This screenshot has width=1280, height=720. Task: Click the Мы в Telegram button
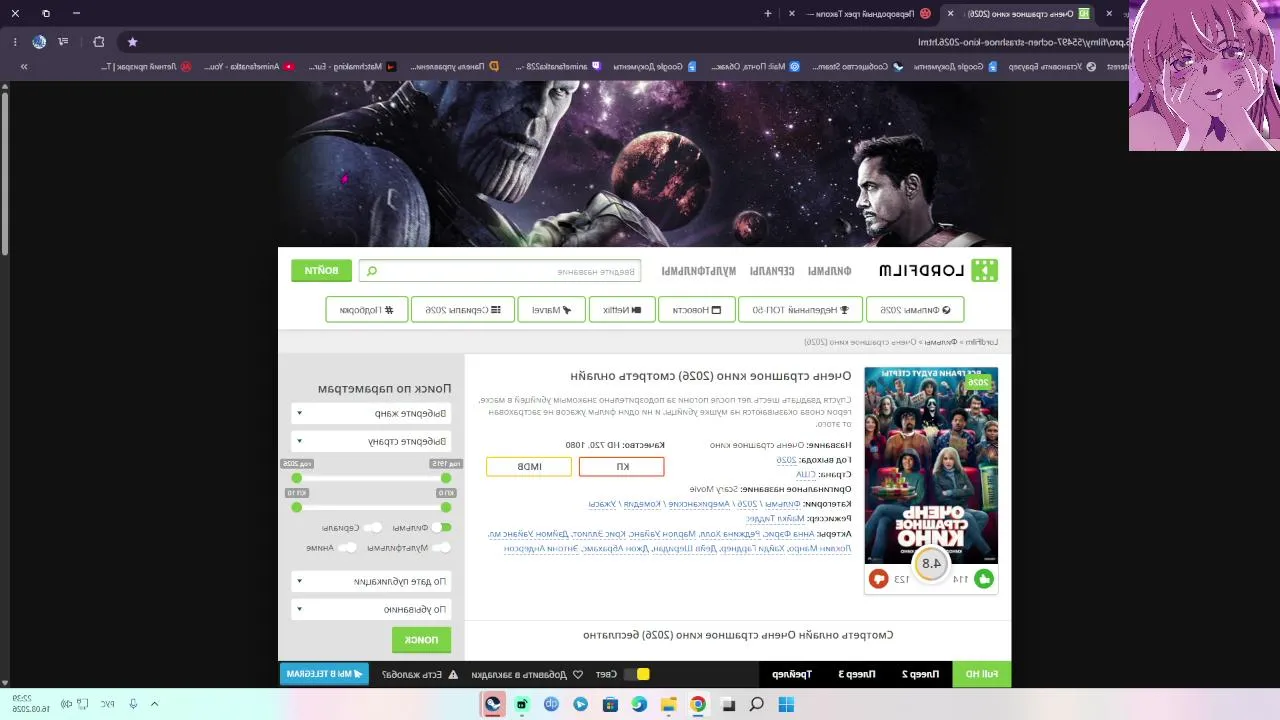pos(325,674)
